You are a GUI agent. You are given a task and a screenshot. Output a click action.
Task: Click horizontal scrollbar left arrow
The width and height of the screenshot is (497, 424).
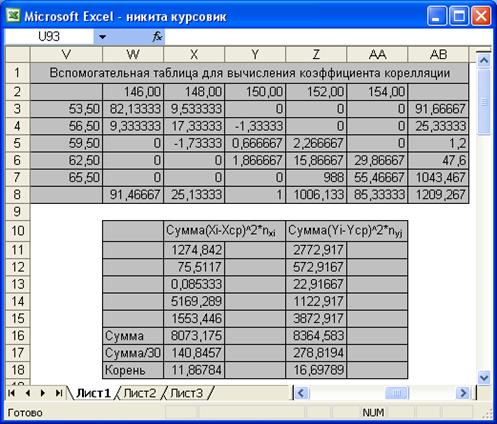pyautogui.click(x=301, y=393)
